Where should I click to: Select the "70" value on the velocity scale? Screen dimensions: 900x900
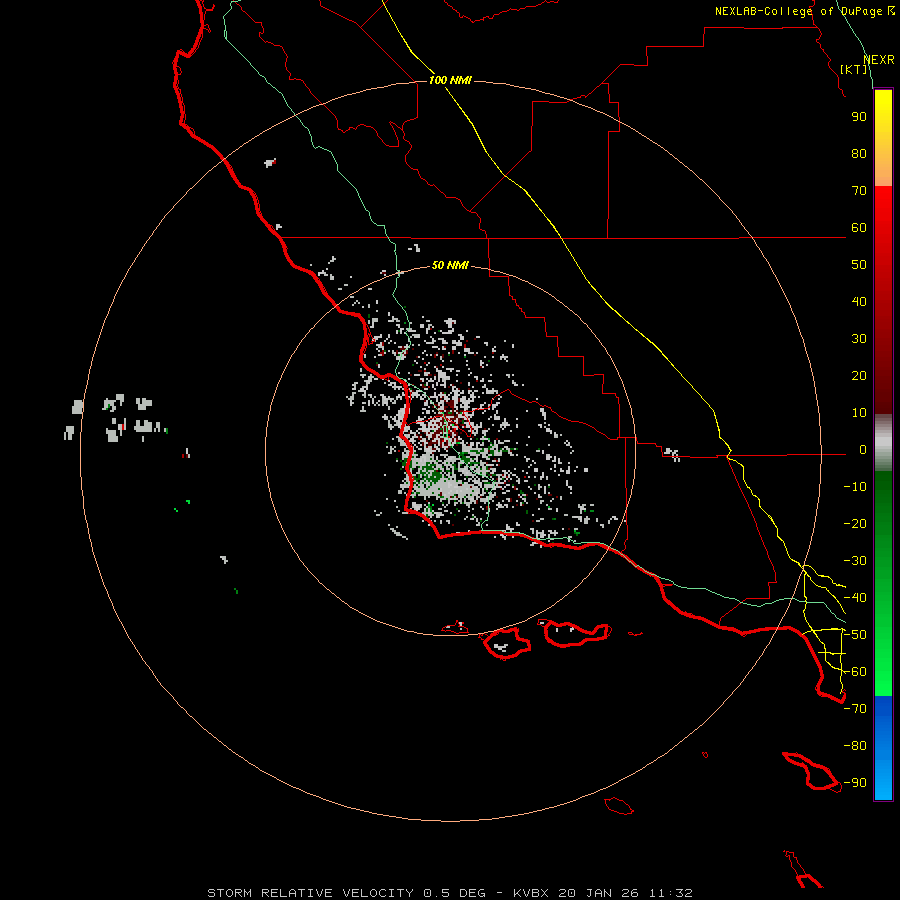click(x=859, y=191)
